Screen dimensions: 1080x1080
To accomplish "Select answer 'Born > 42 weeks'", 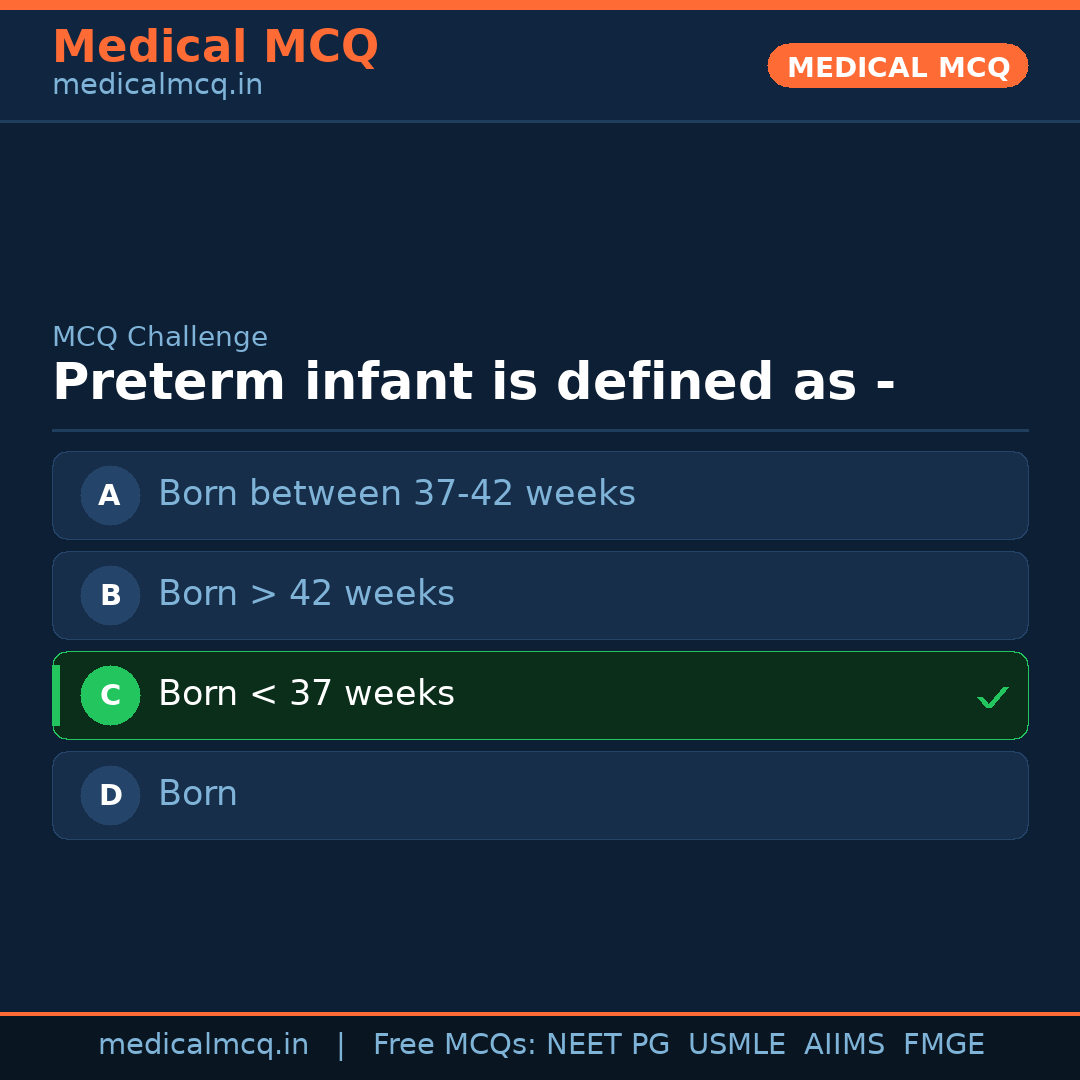I will [306, 594].
